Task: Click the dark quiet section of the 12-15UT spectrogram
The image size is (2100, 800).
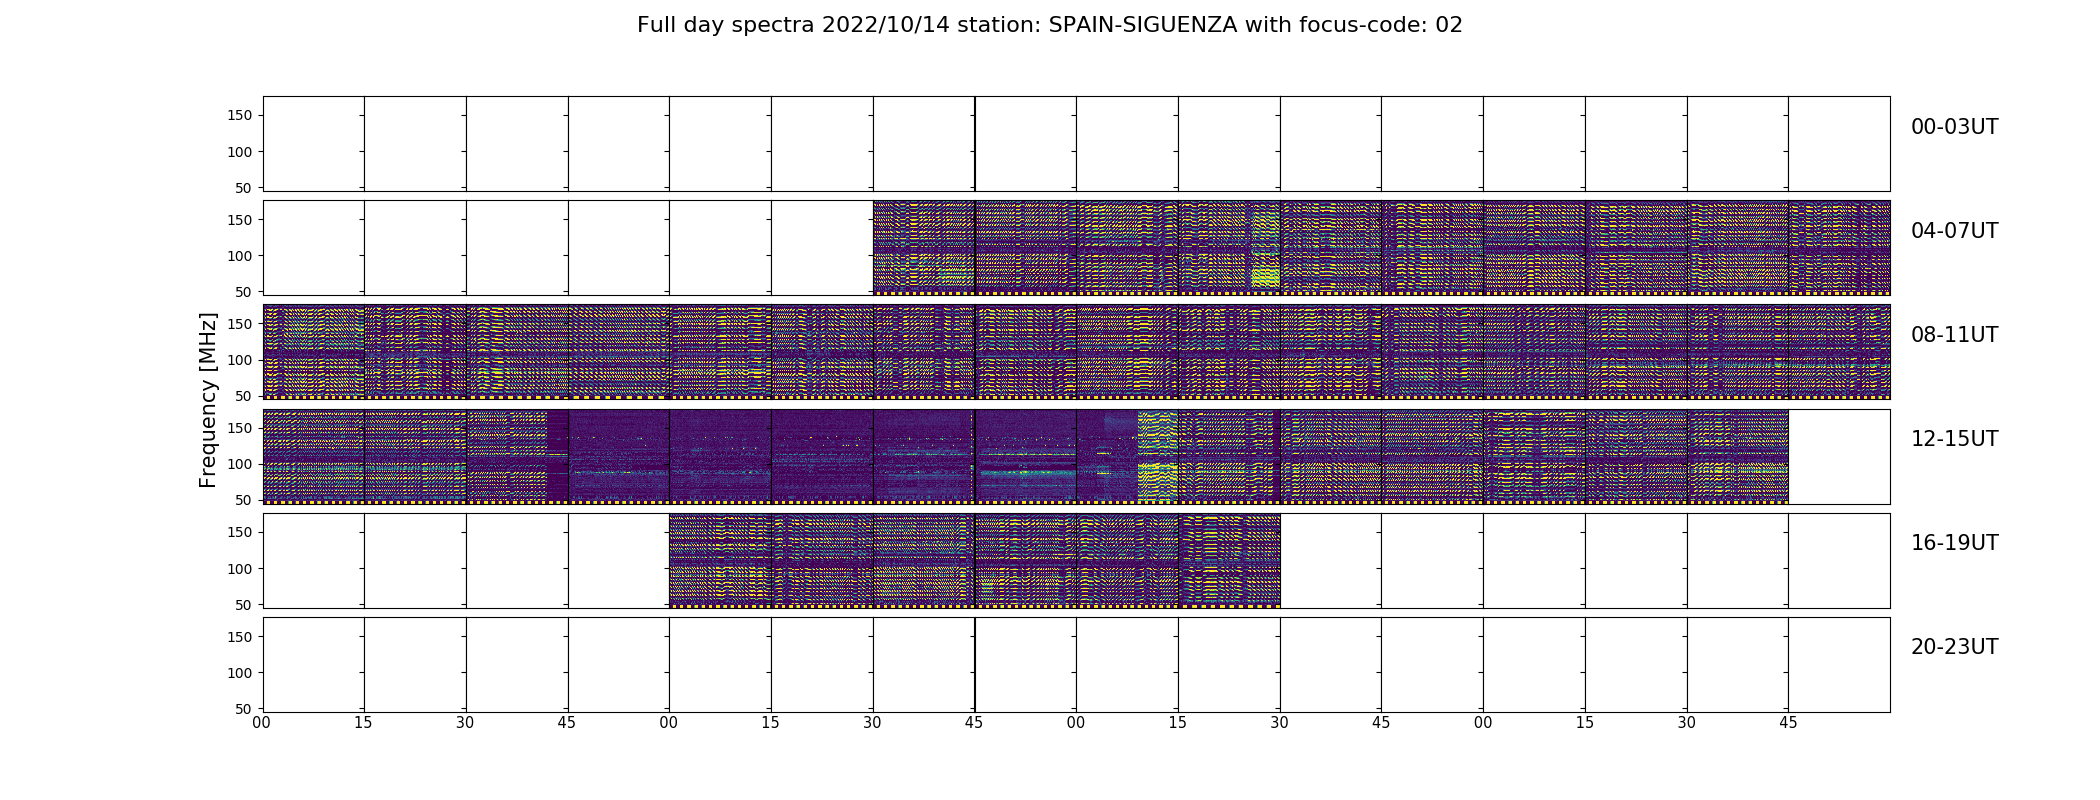Action: 842,456
